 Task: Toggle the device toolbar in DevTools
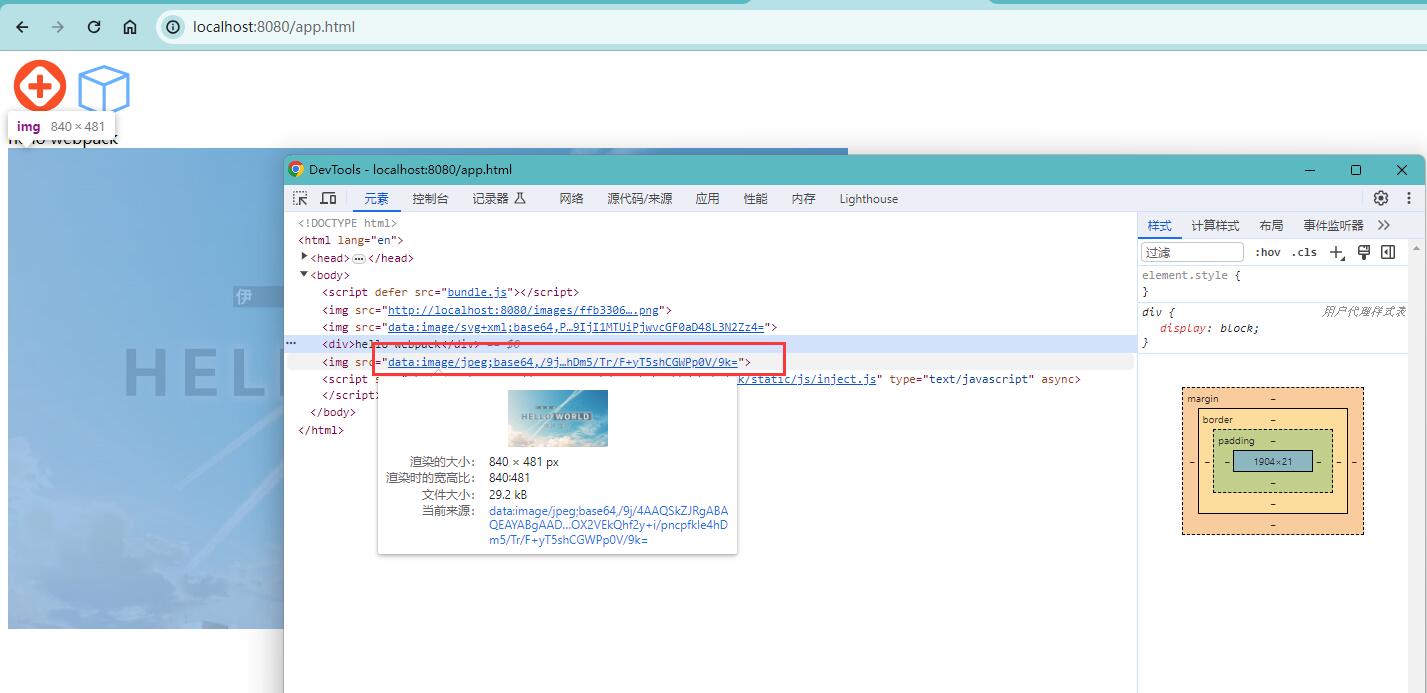328,198
